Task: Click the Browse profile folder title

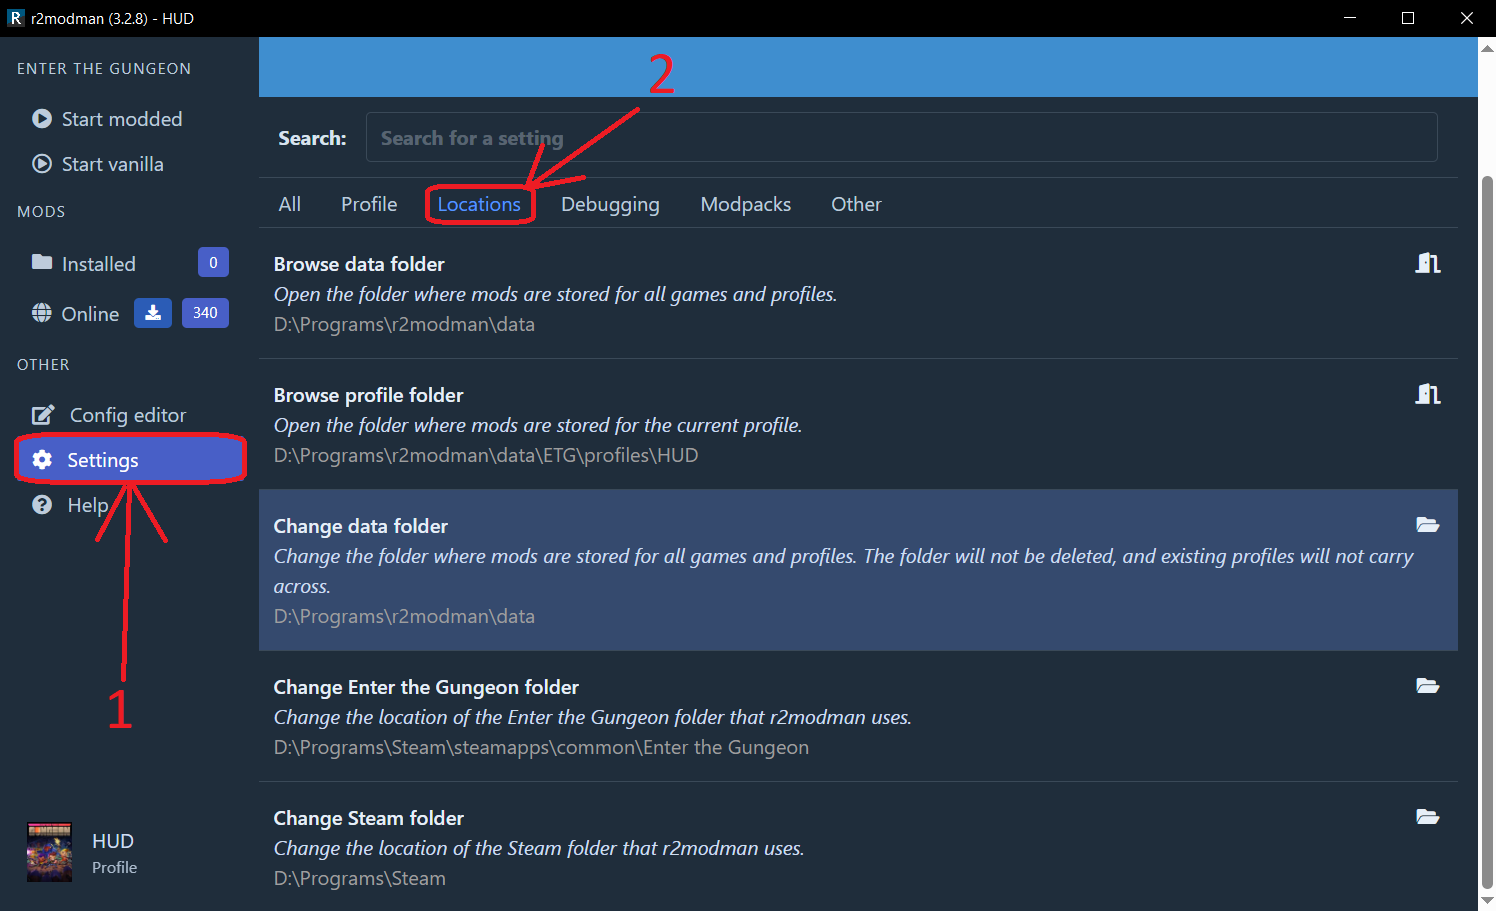Action: [369, 395]
